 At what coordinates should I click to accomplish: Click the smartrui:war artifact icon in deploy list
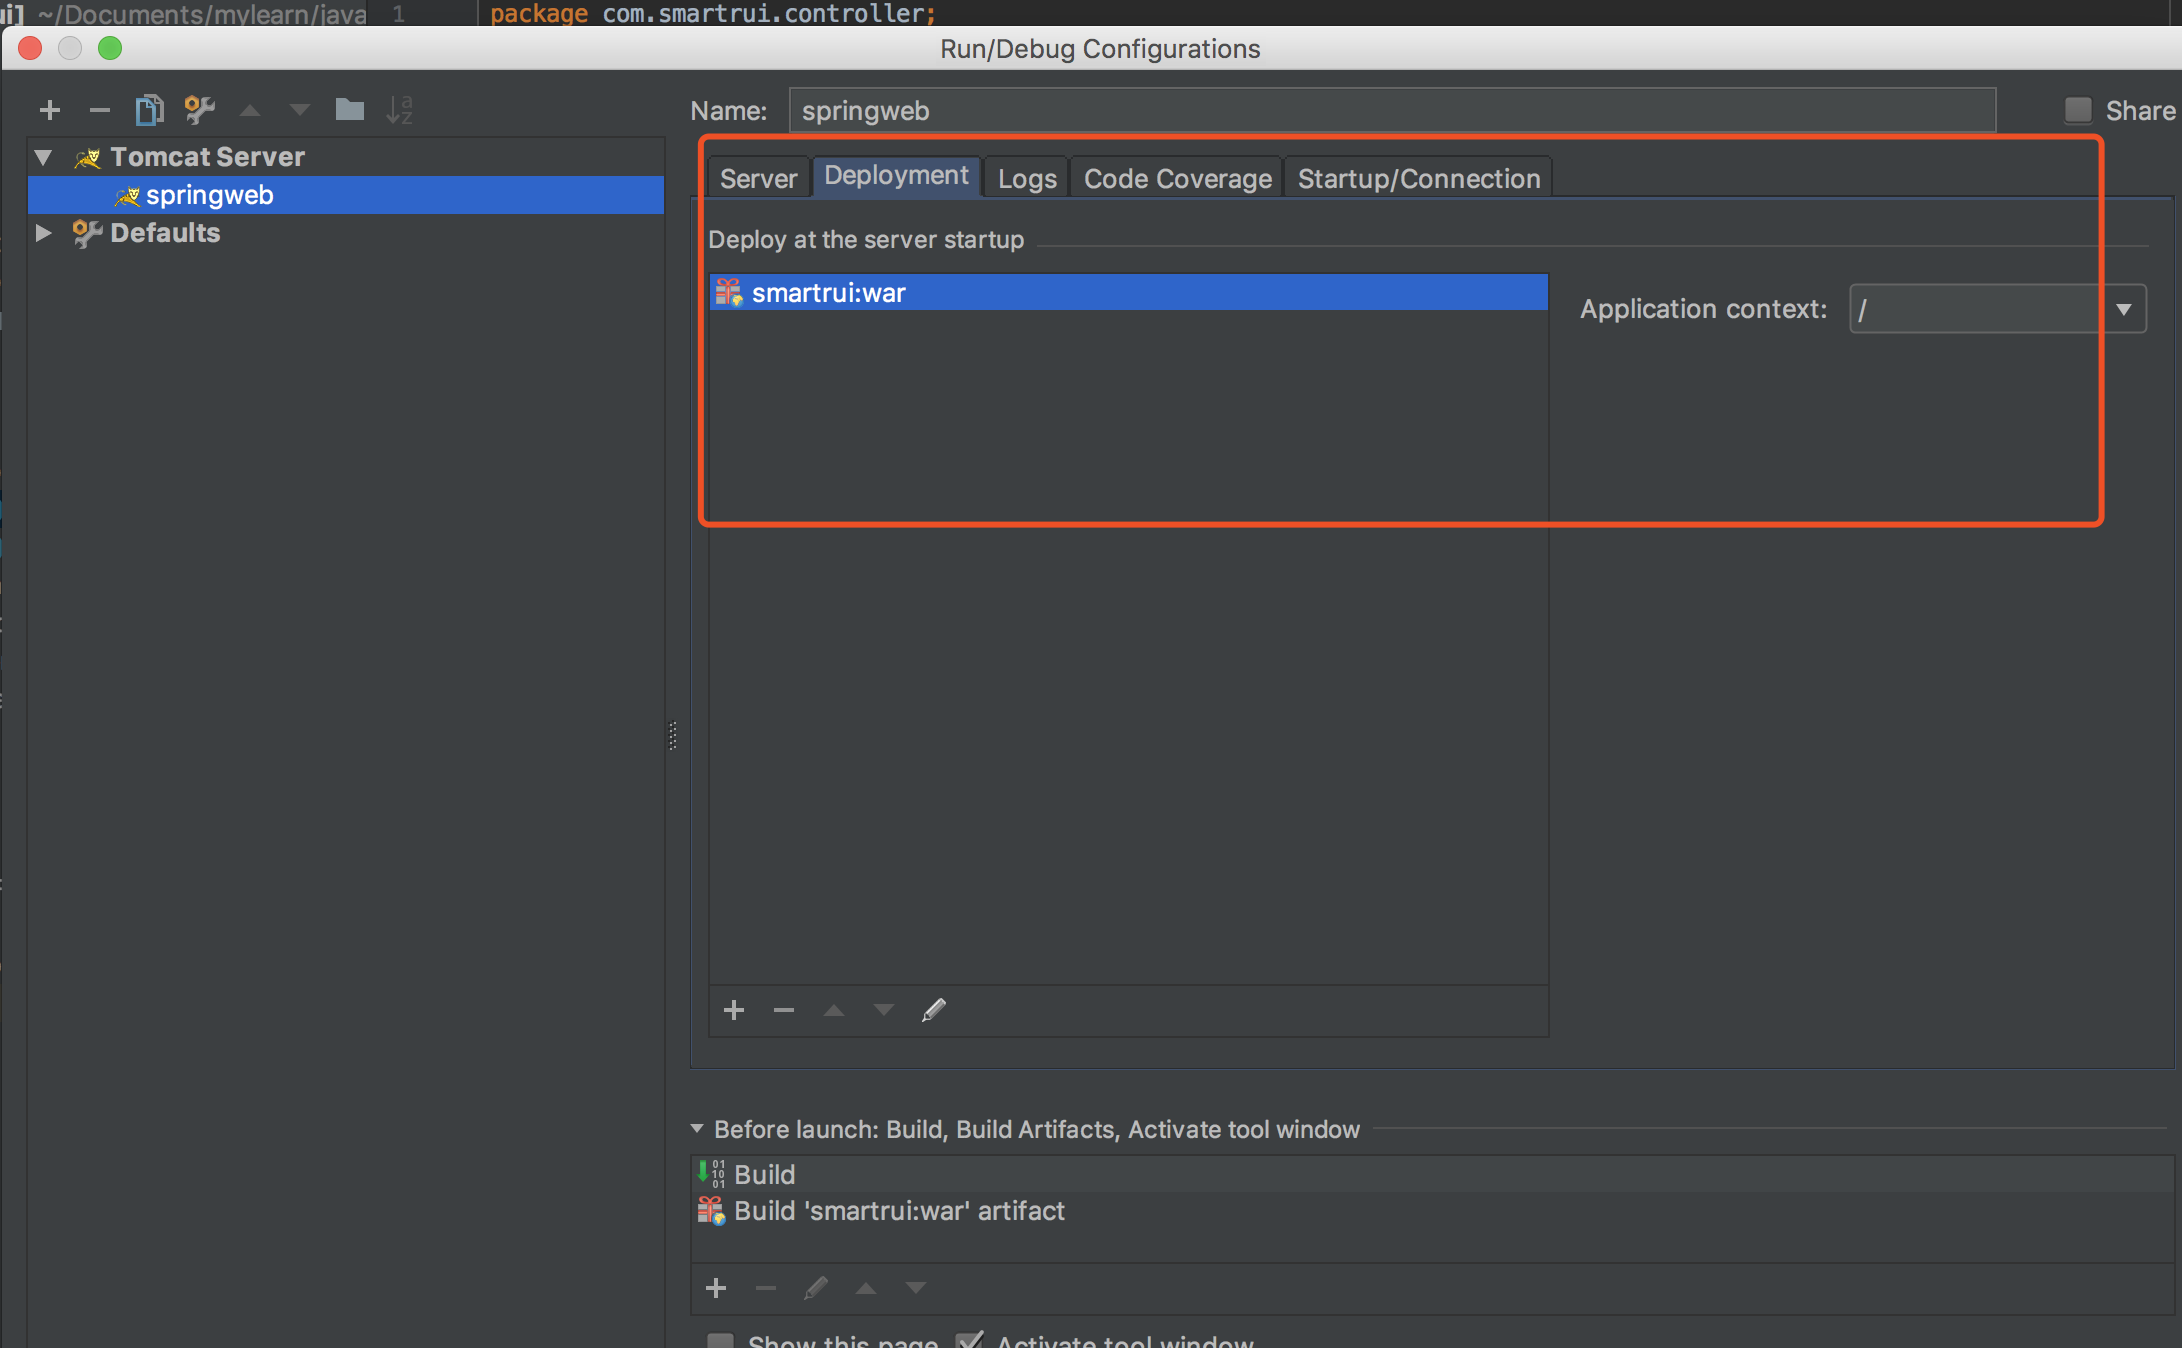point(729,292)
